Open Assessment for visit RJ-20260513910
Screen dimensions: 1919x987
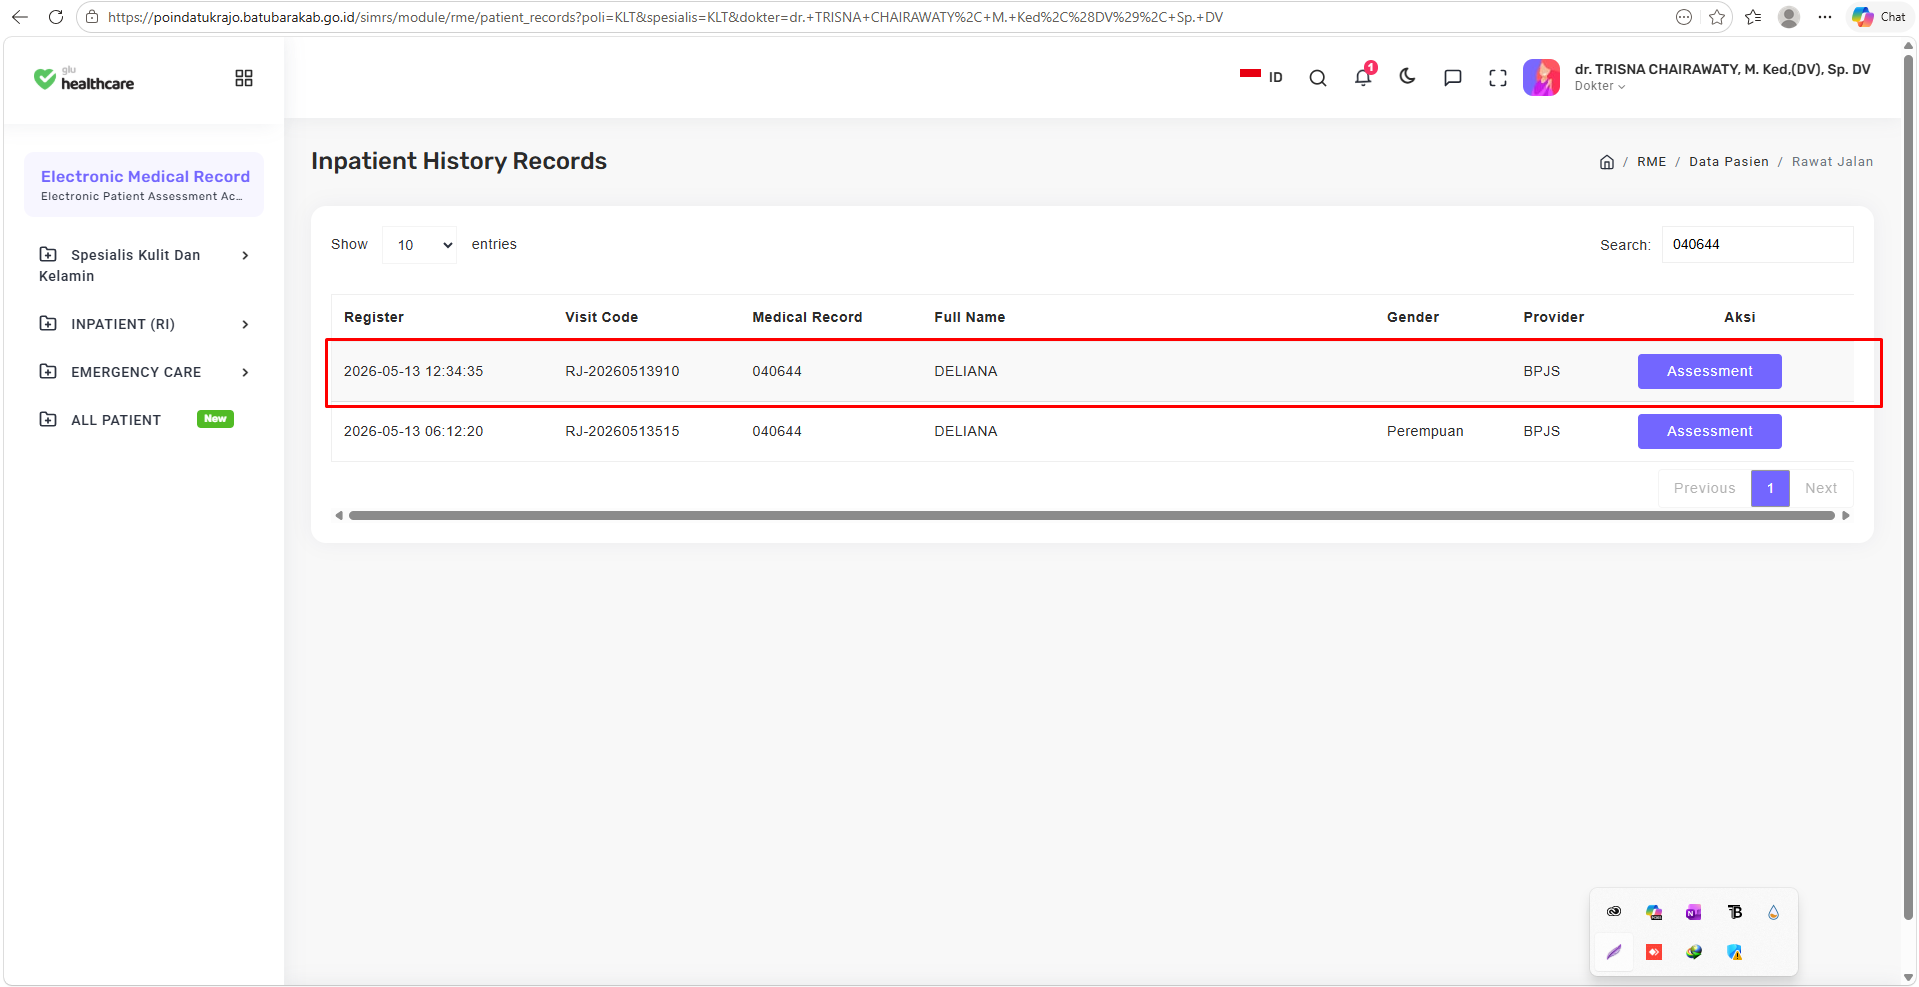(x=1709, y=371)
